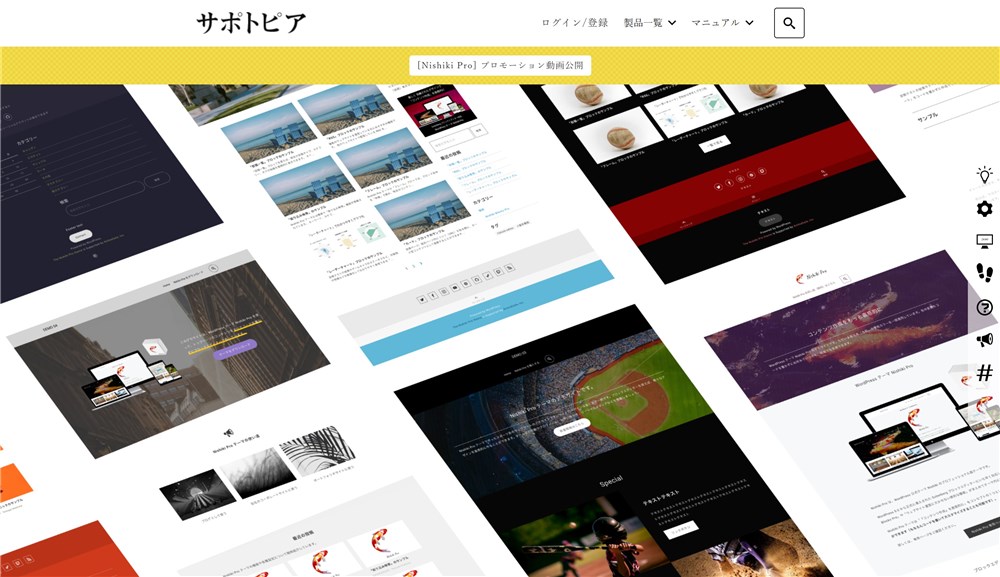The height and width of the screenshot is (577, 1000).
Task: Click the hashtag icon in side menu
Action: pos(985,373)
